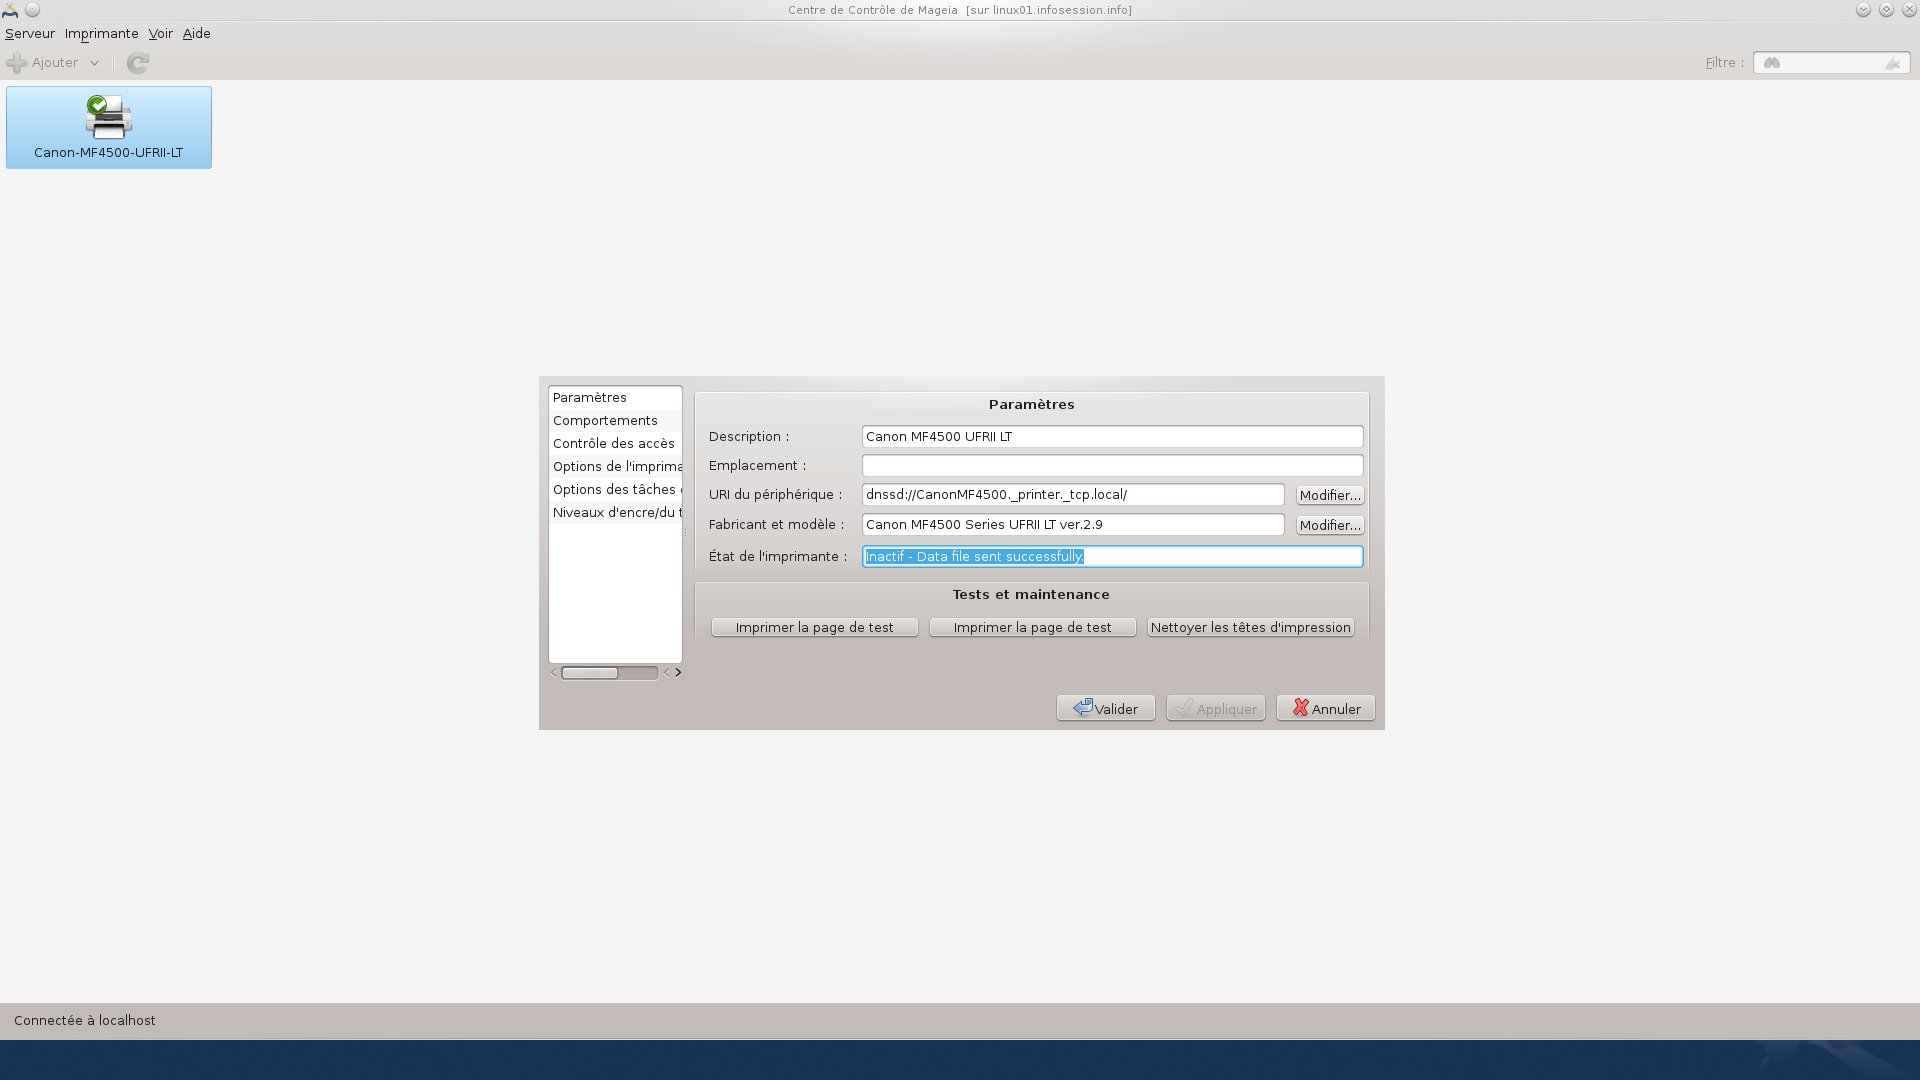Click the side list horizontal scrollbar thumb
This screenshot has width=1920, height=1080.
[589, 673]
